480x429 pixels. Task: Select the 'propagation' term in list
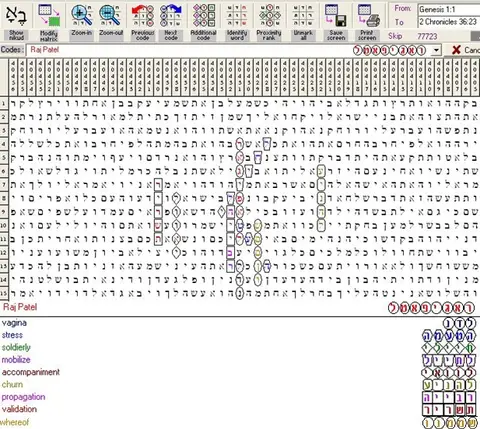23,397
